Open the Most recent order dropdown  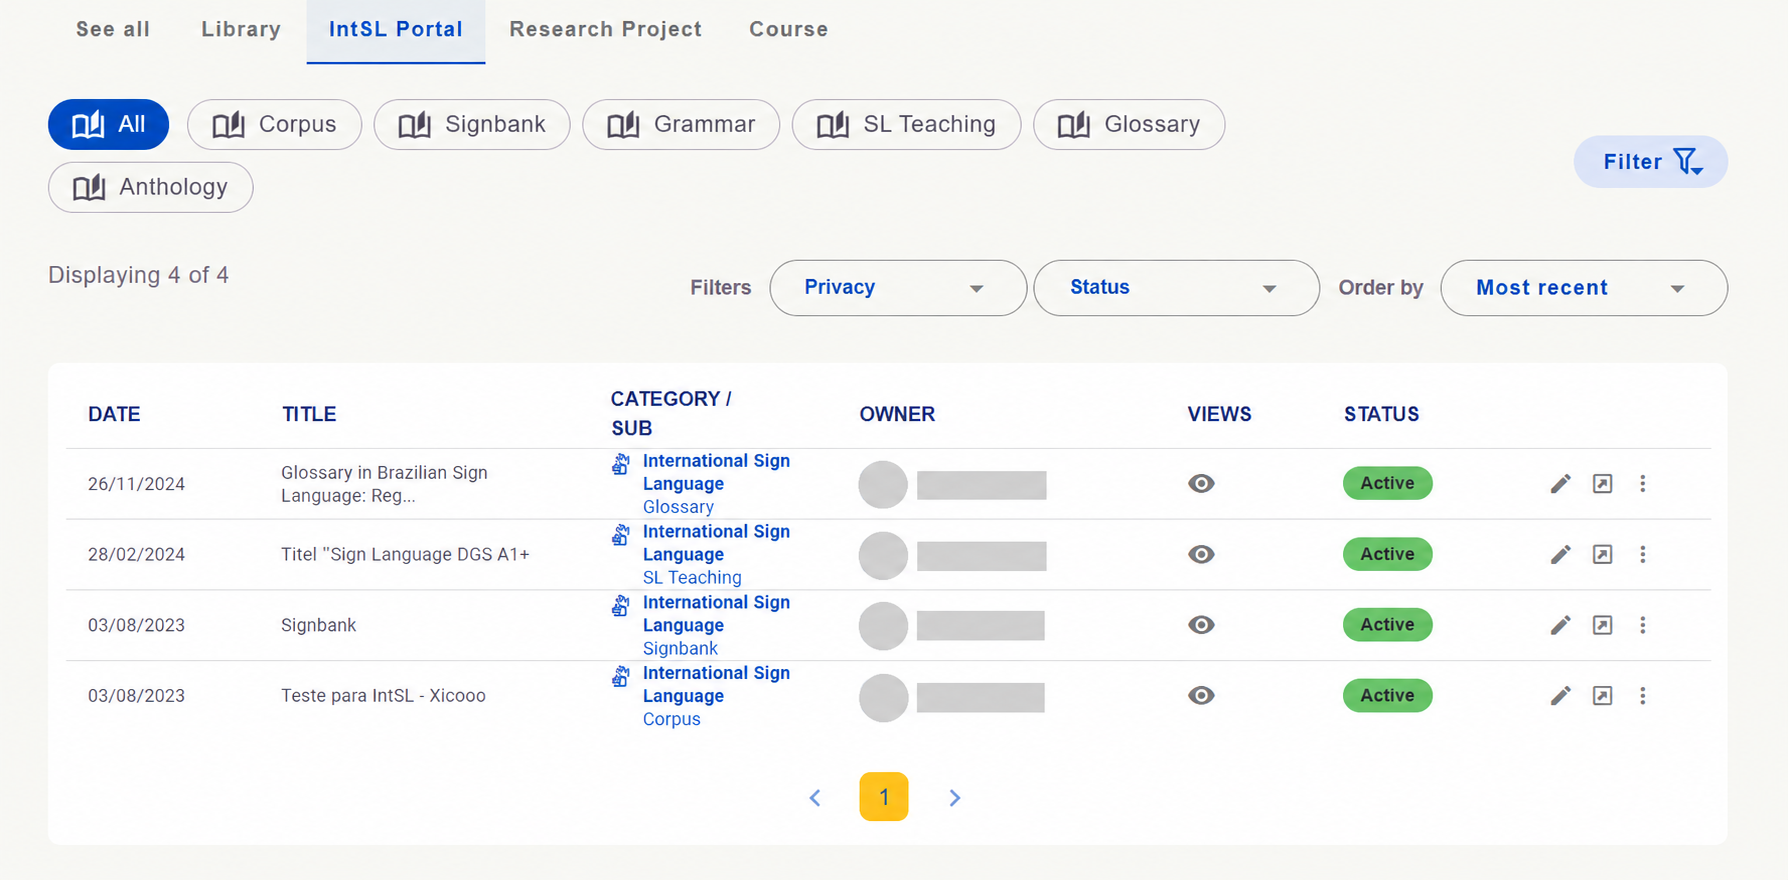click(1584, 288)
